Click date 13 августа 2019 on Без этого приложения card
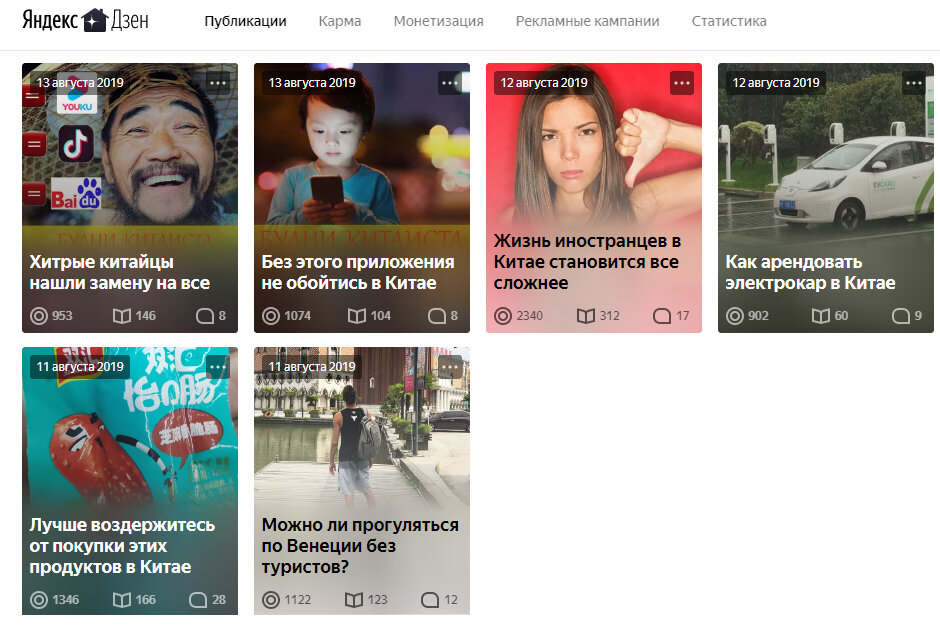 [x=312, y=83]
